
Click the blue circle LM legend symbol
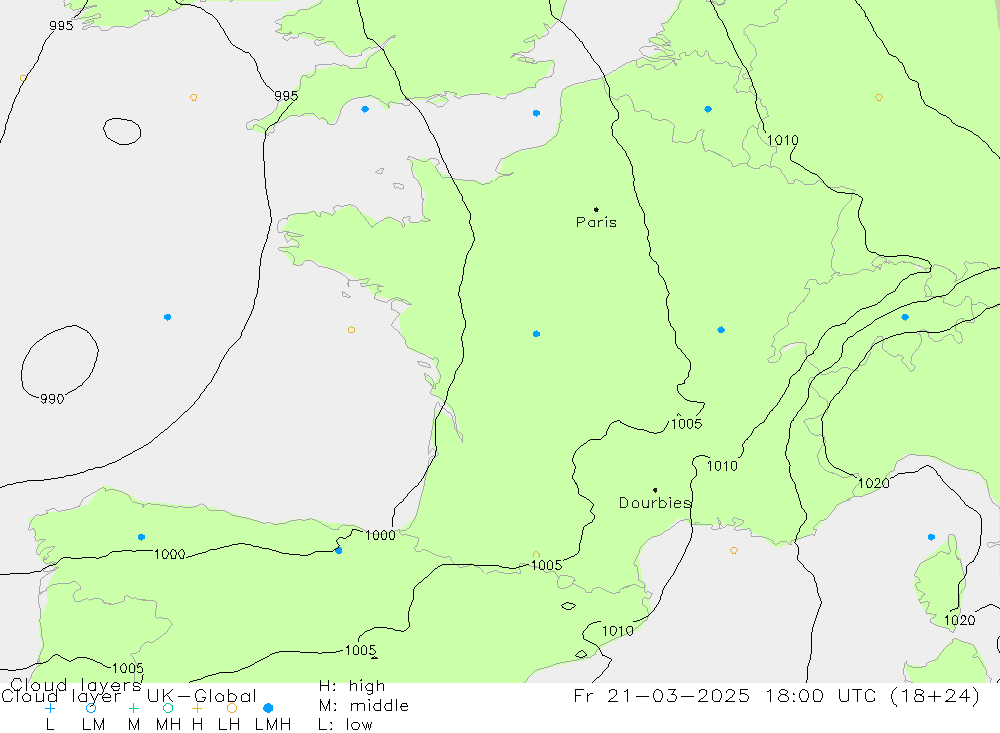click(91, 708)
